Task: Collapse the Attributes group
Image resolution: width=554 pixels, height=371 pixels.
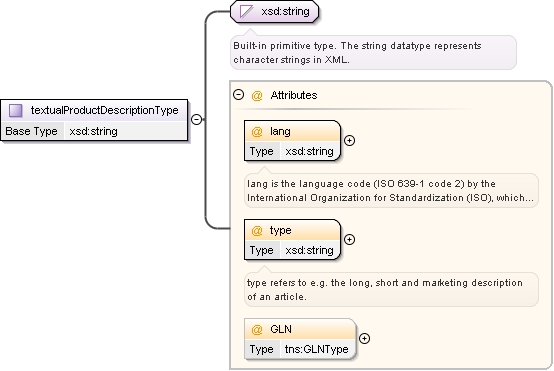Action: (x=239, y=95)
